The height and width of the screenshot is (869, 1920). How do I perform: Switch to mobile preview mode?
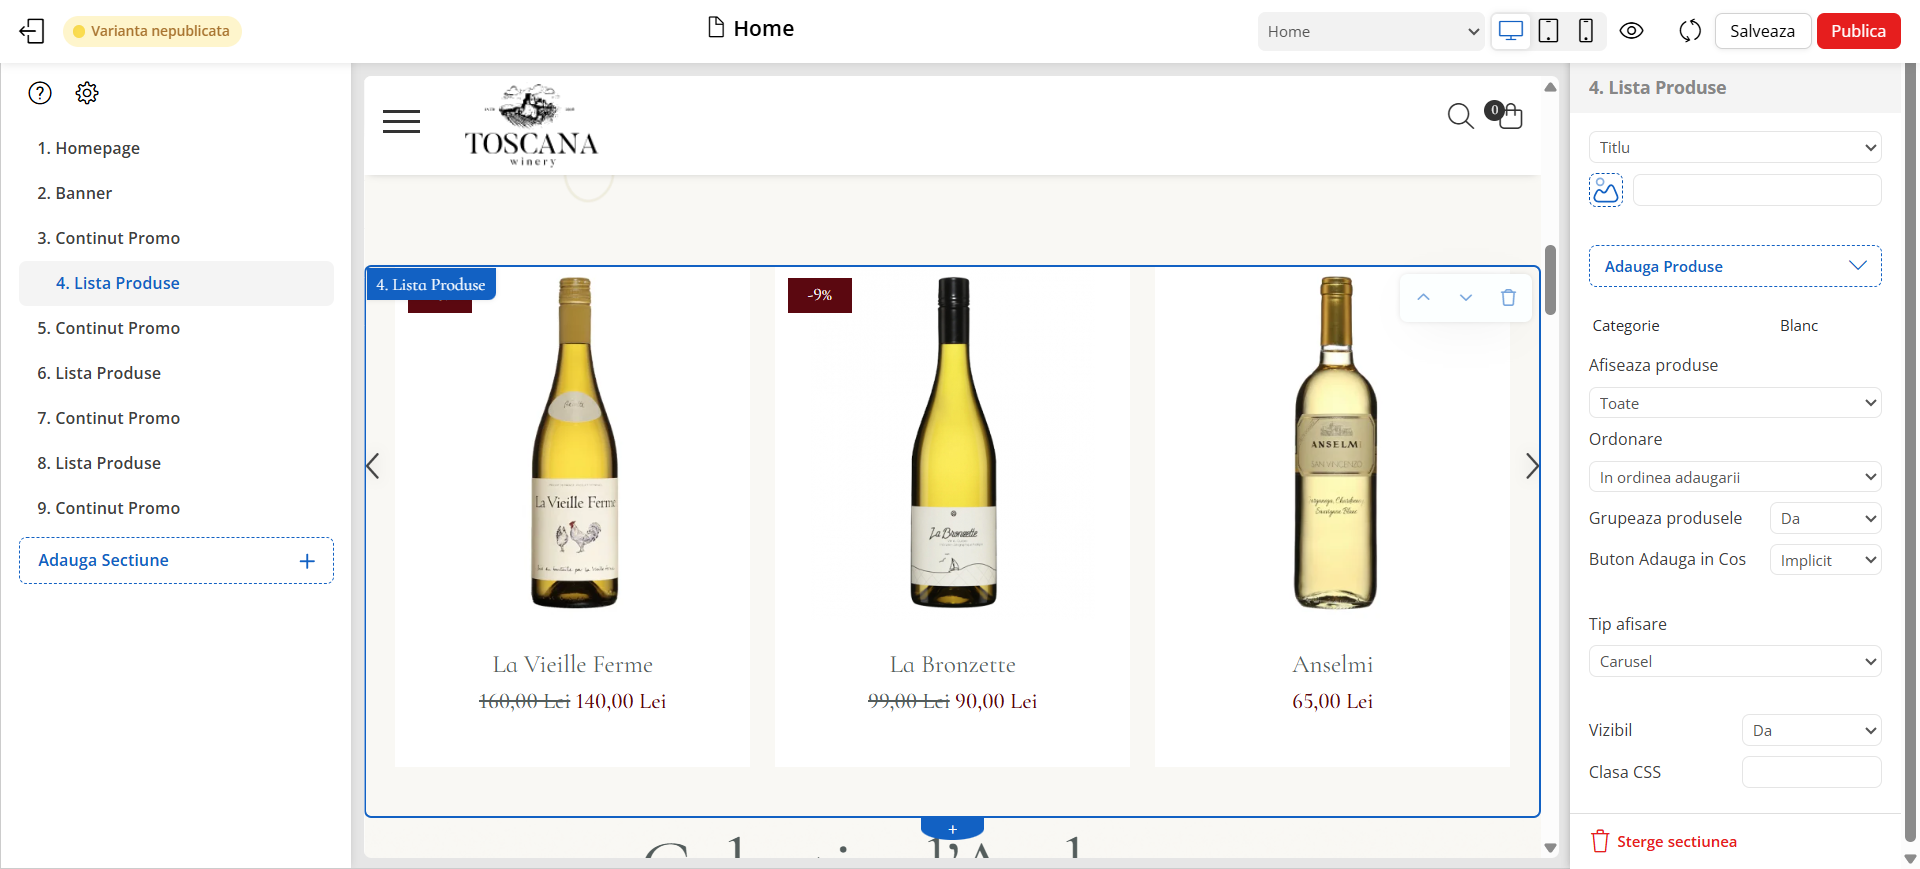click(1585, 31)
